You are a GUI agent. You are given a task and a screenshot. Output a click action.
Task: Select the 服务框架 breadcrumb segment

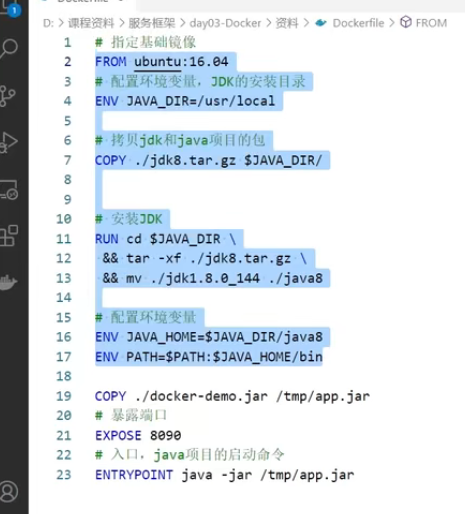(x=152, y=23)
